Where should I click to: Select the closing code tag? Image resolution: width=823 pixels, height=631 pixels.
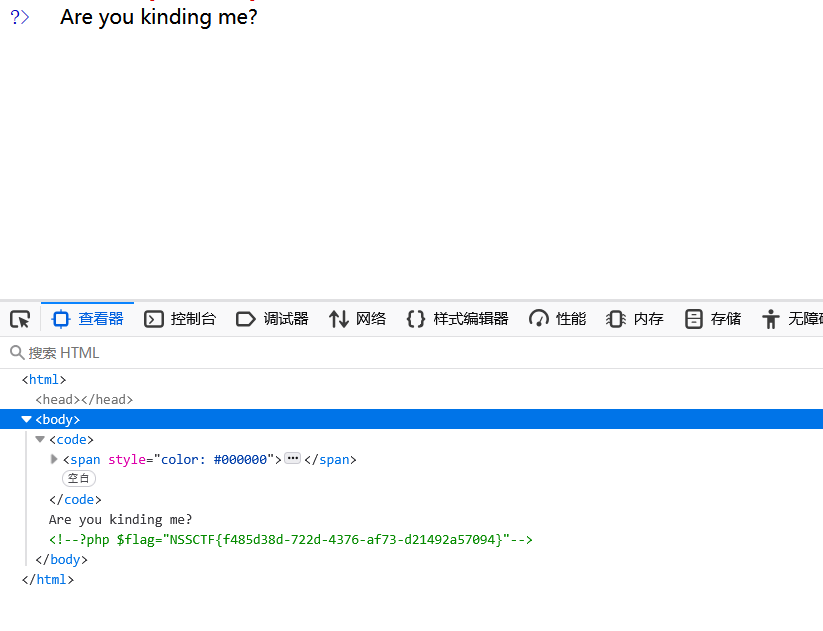click(x=75, y=499)
